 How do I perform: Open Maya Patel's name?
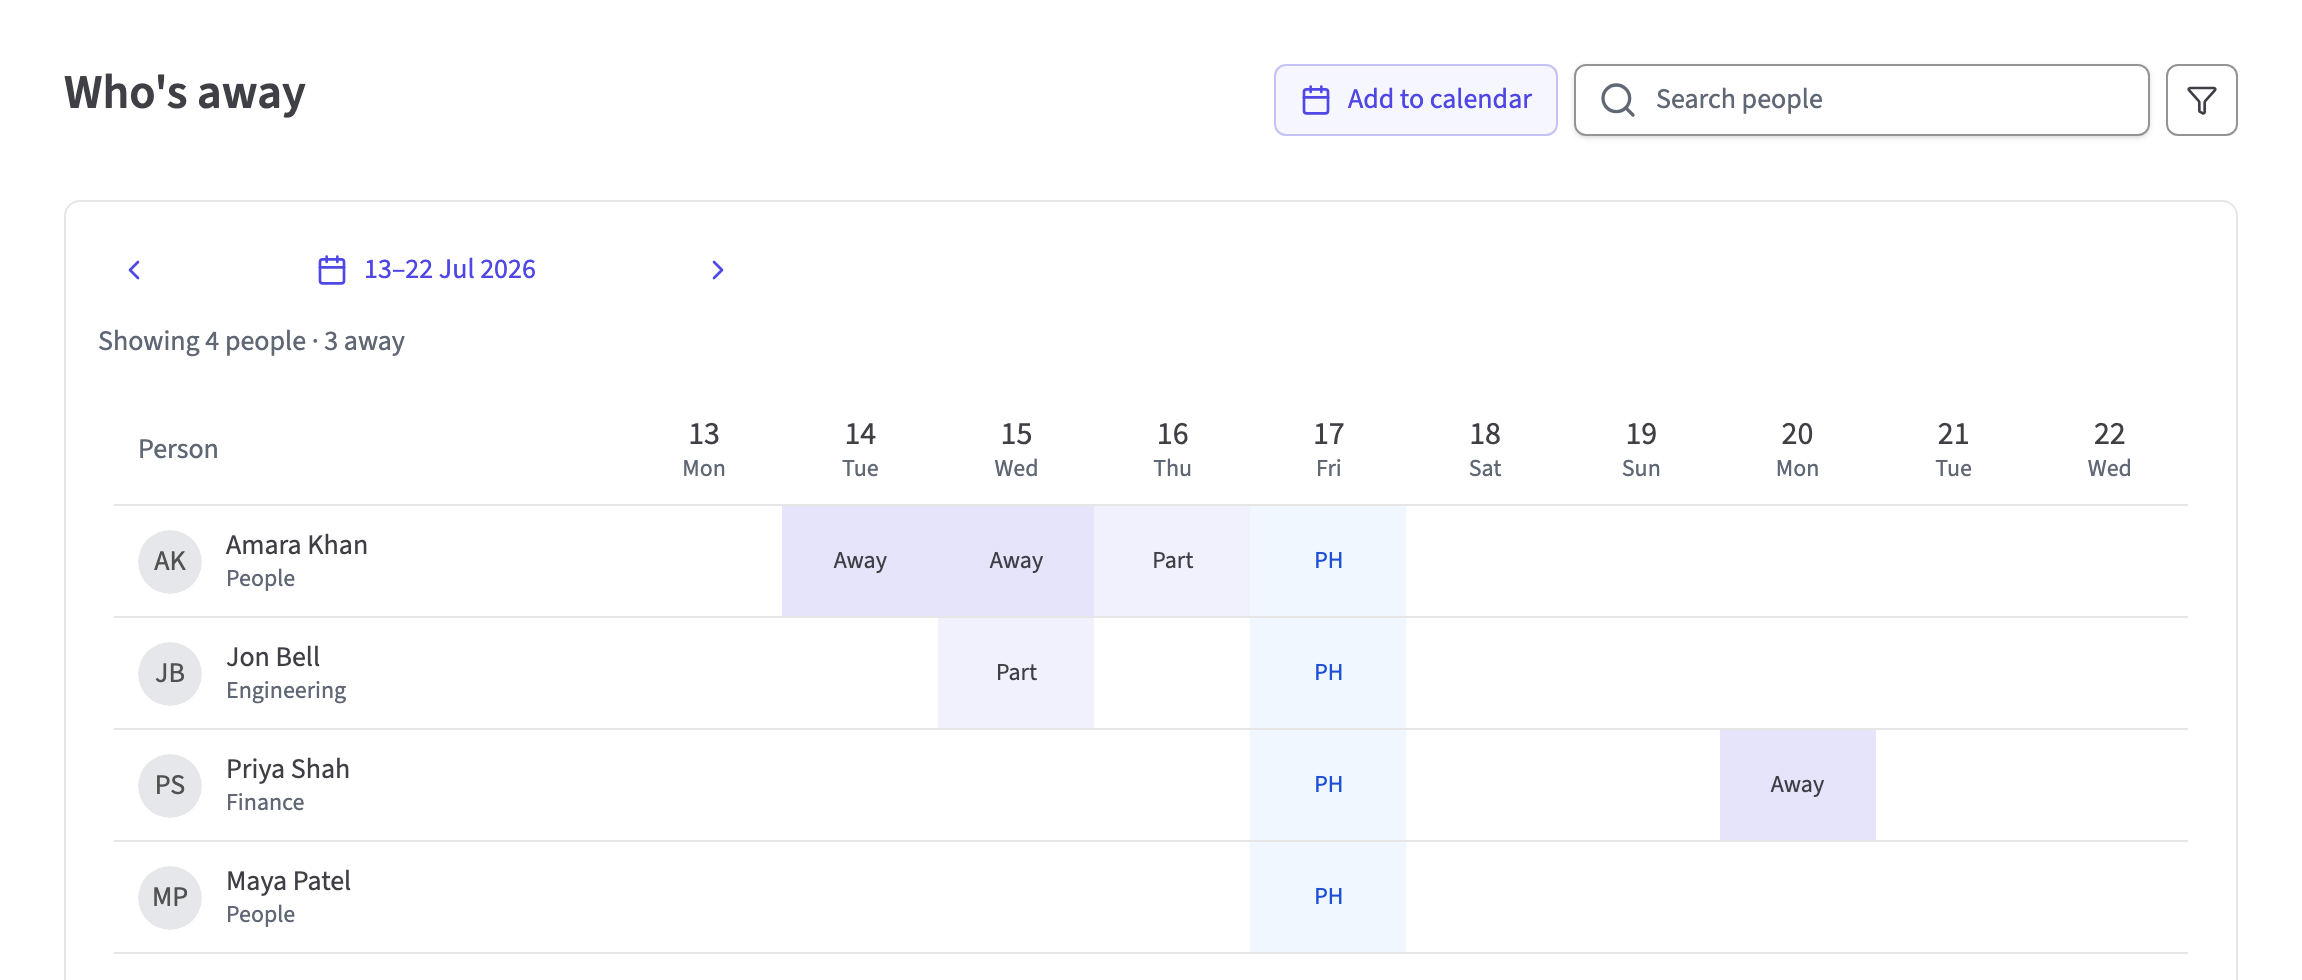289,881
